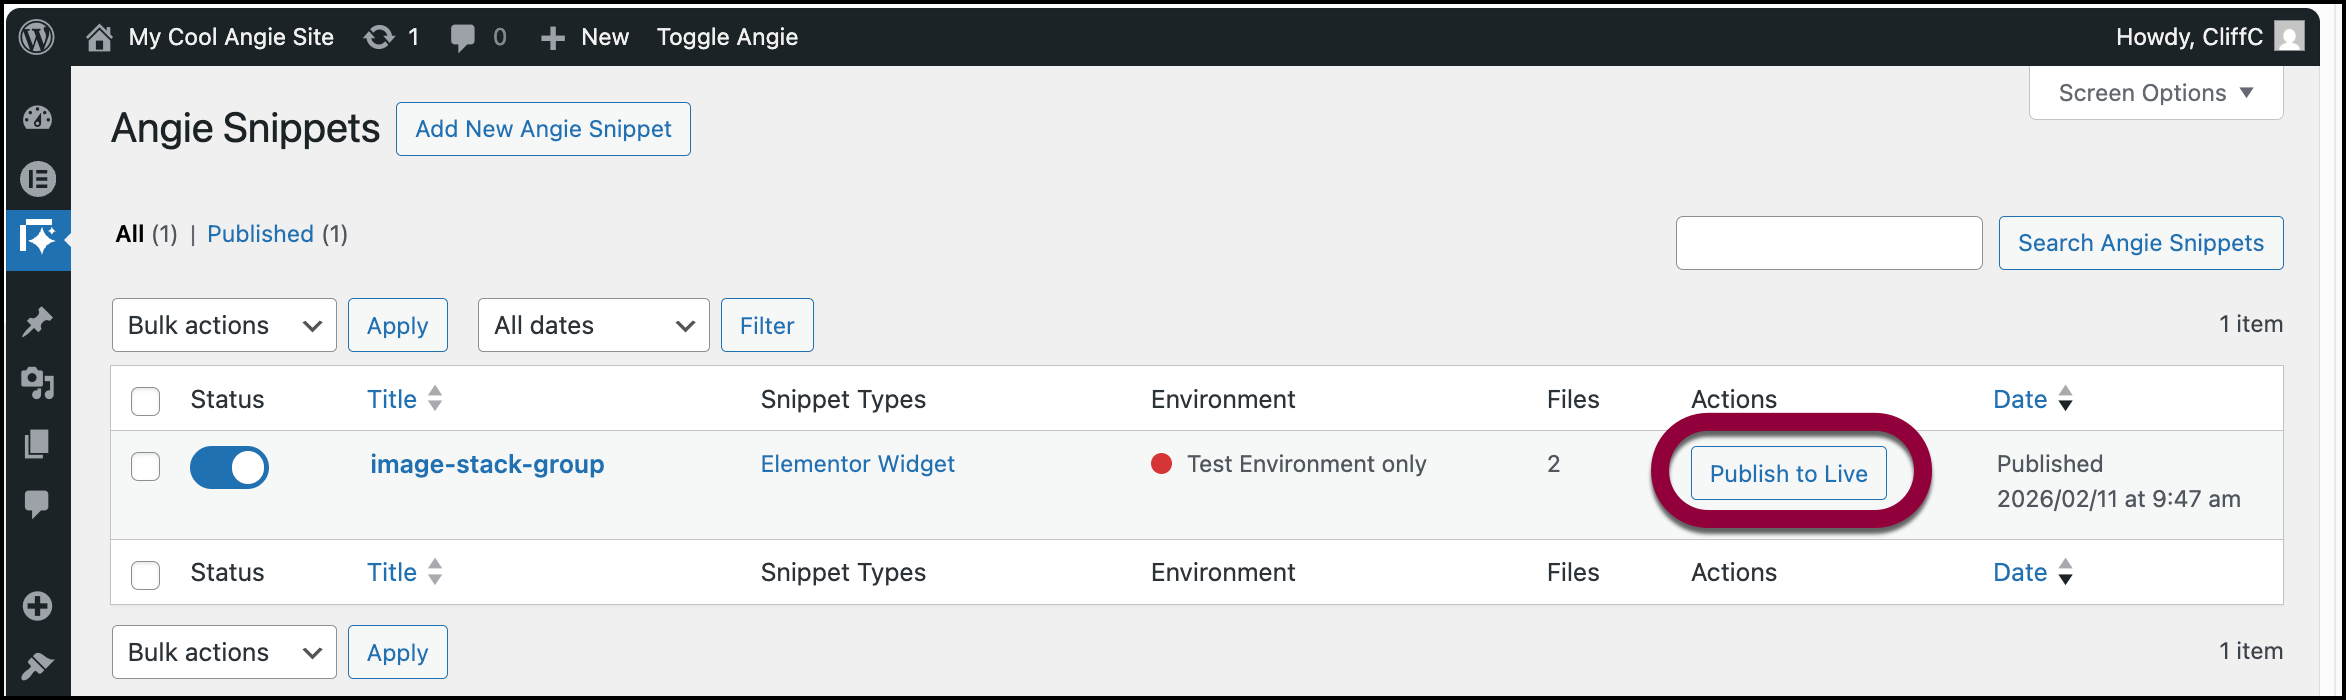Expand the Screen Options panel
Screen dimensions: 2346x700
pyautogui.click(x=2154, y=92)
